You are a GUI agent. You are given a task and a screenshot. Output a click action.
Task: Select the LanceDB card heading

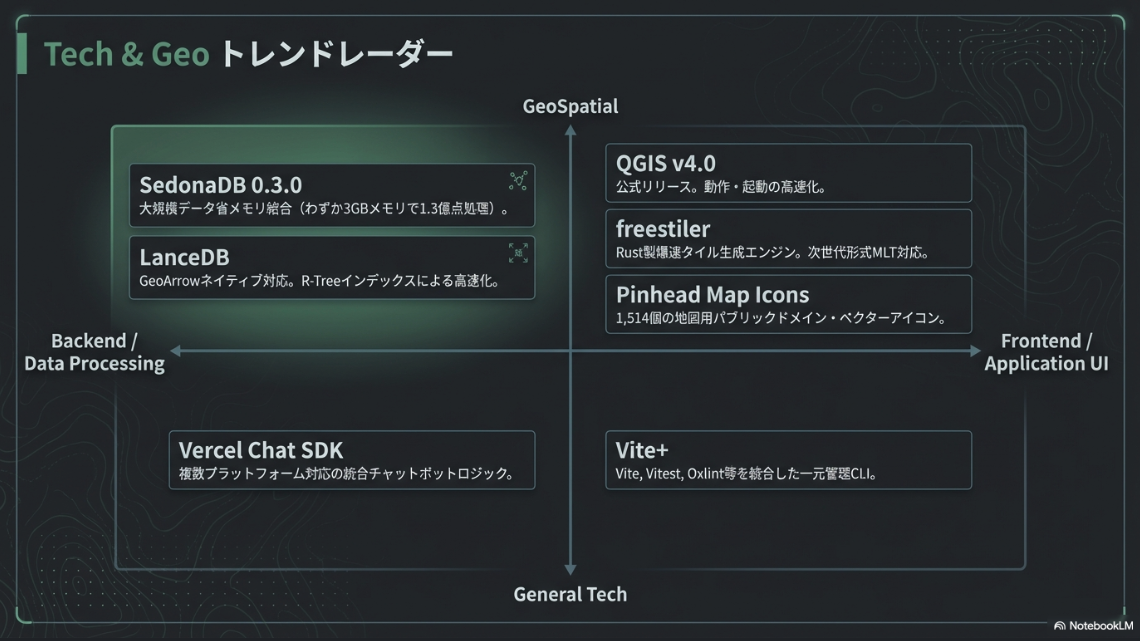coord(185,257)
